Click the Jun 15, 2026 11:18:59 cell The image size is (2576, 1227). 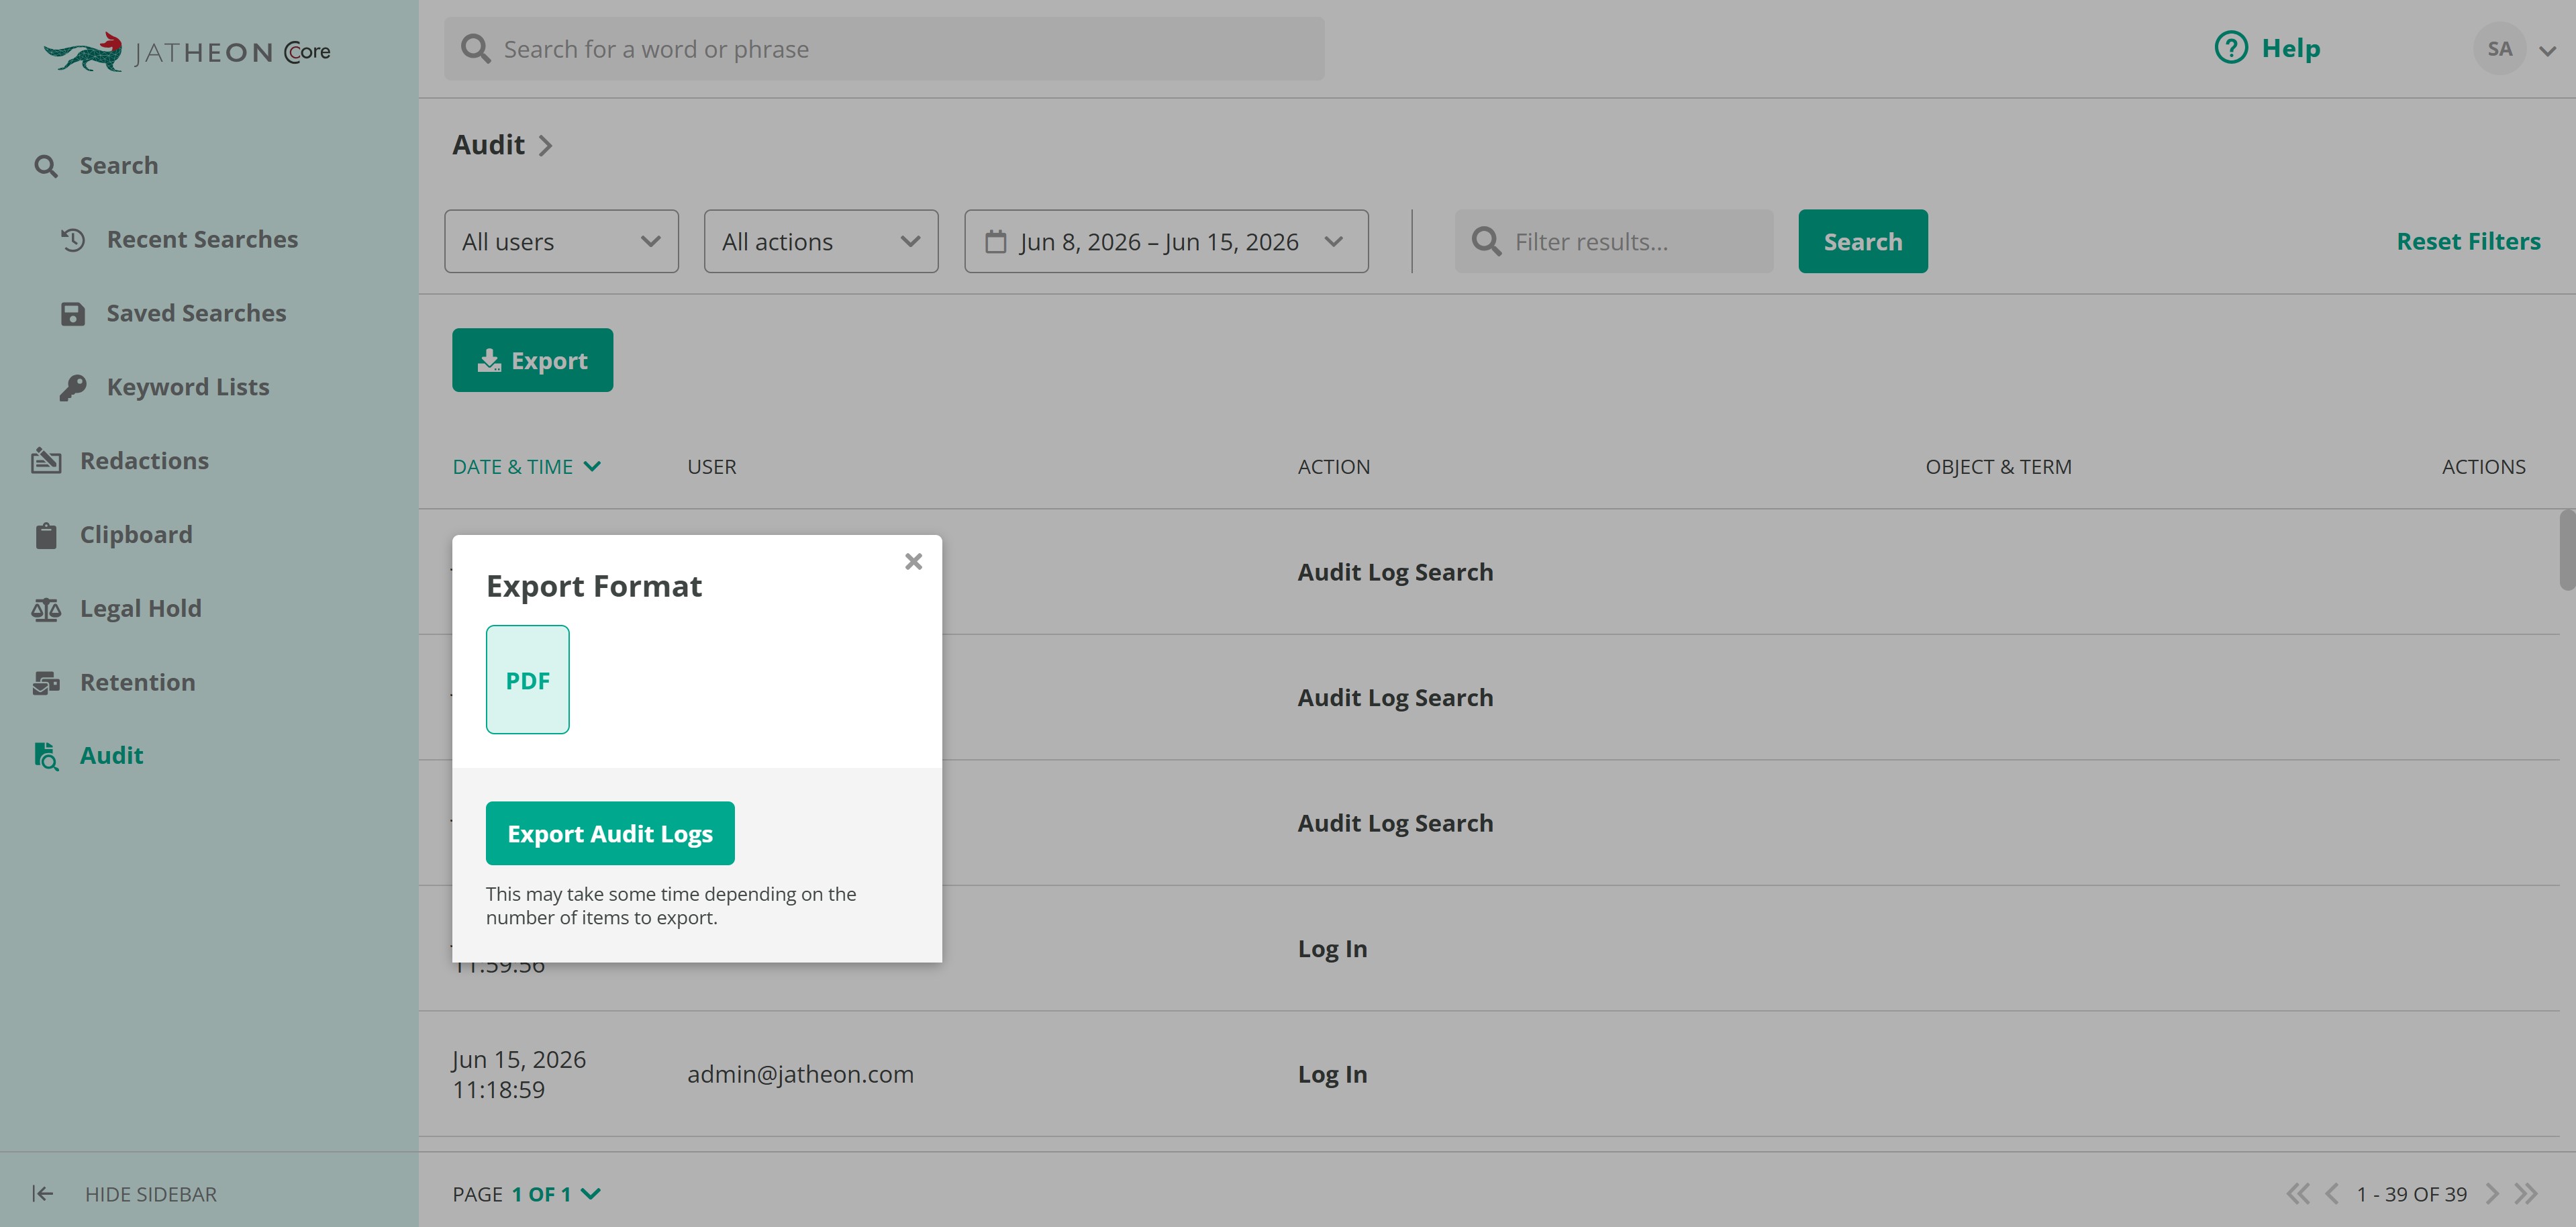[519, 1074]
